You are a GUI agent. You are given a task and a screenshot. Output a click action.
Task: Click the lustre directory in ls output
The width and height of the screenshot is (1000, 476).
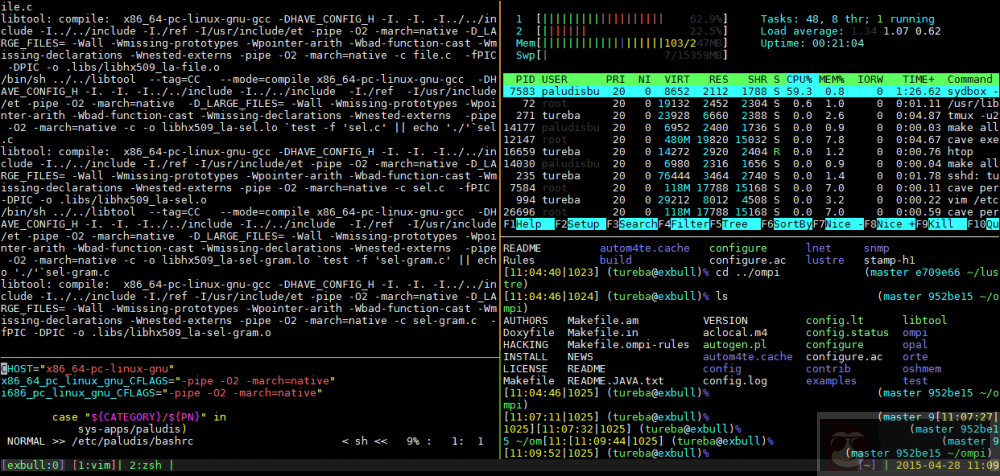(x=825, y=260)
